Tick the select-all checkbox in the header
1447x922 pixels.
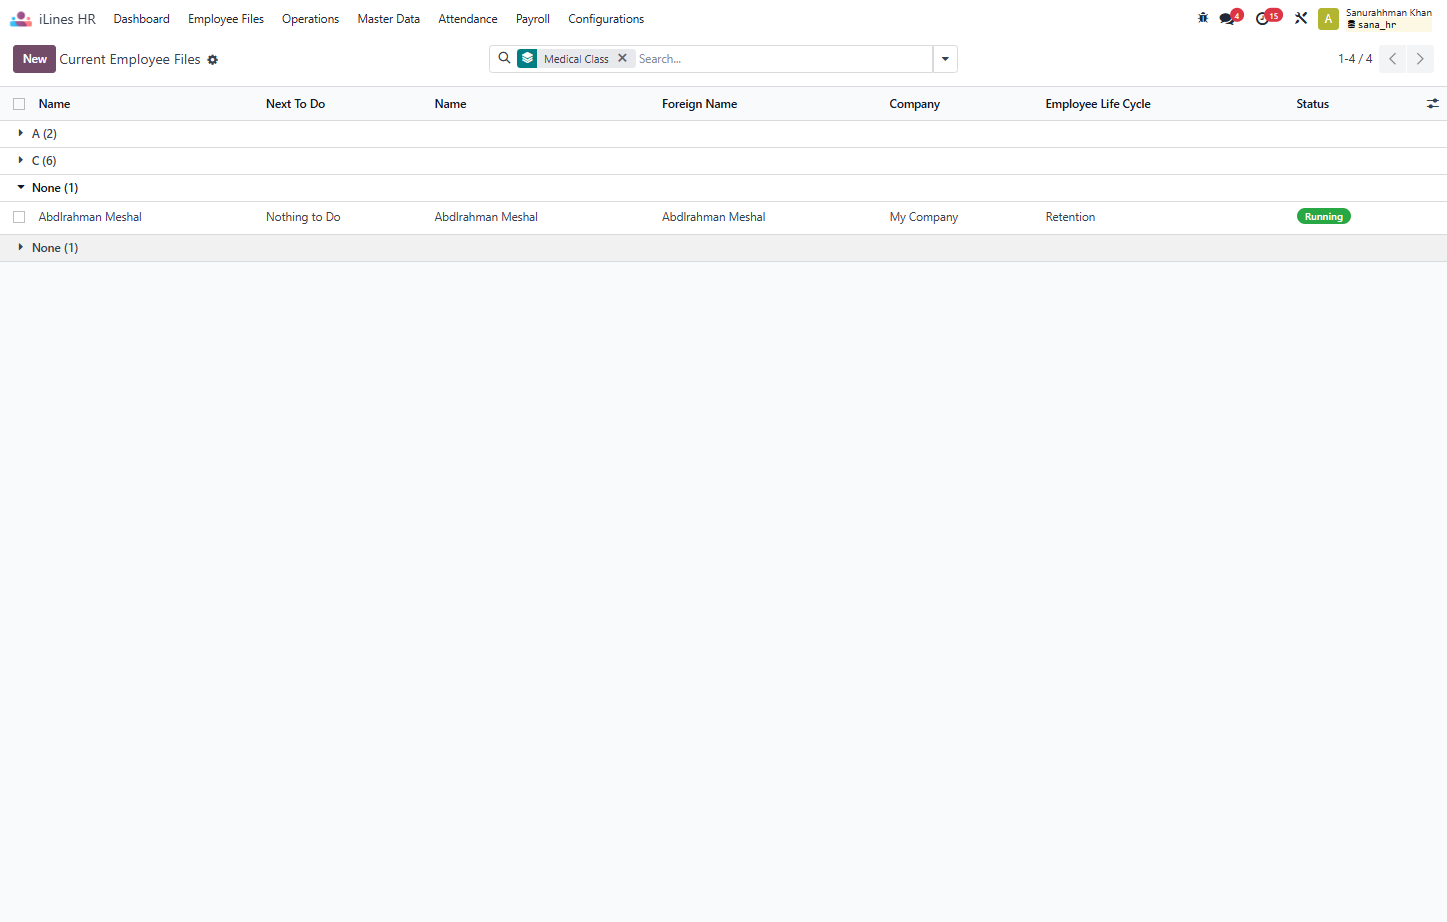tap(19, 104)
